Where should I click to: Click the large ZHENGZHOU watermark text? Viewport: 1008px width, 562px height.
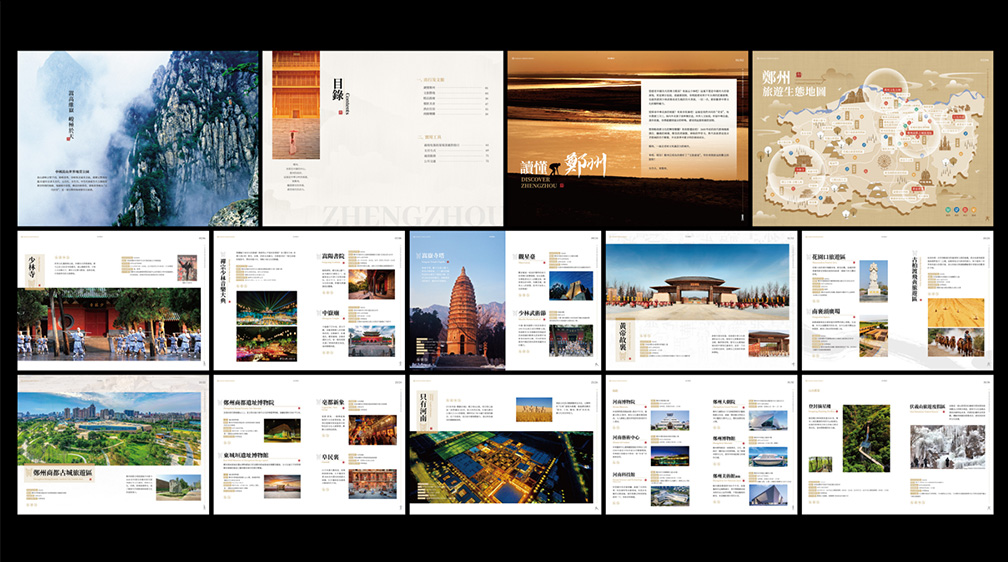point(411,215)
